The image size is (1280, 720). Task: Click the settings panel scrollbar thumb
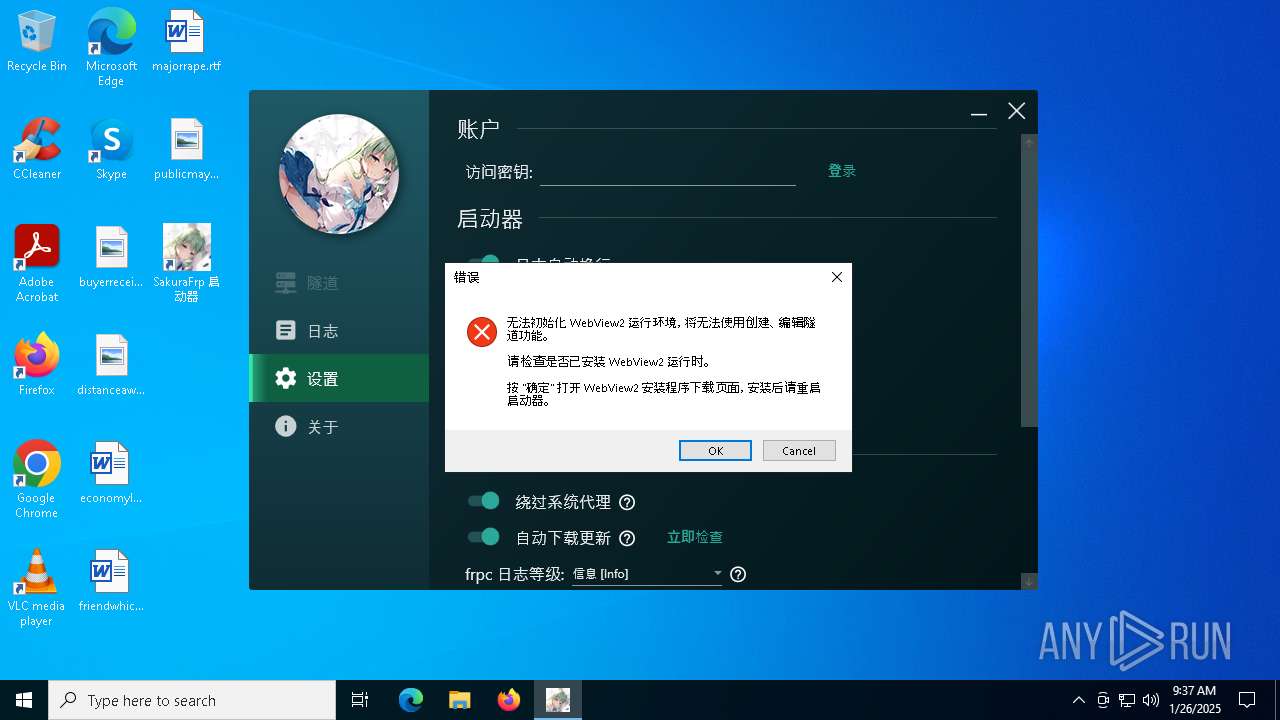1029,289
